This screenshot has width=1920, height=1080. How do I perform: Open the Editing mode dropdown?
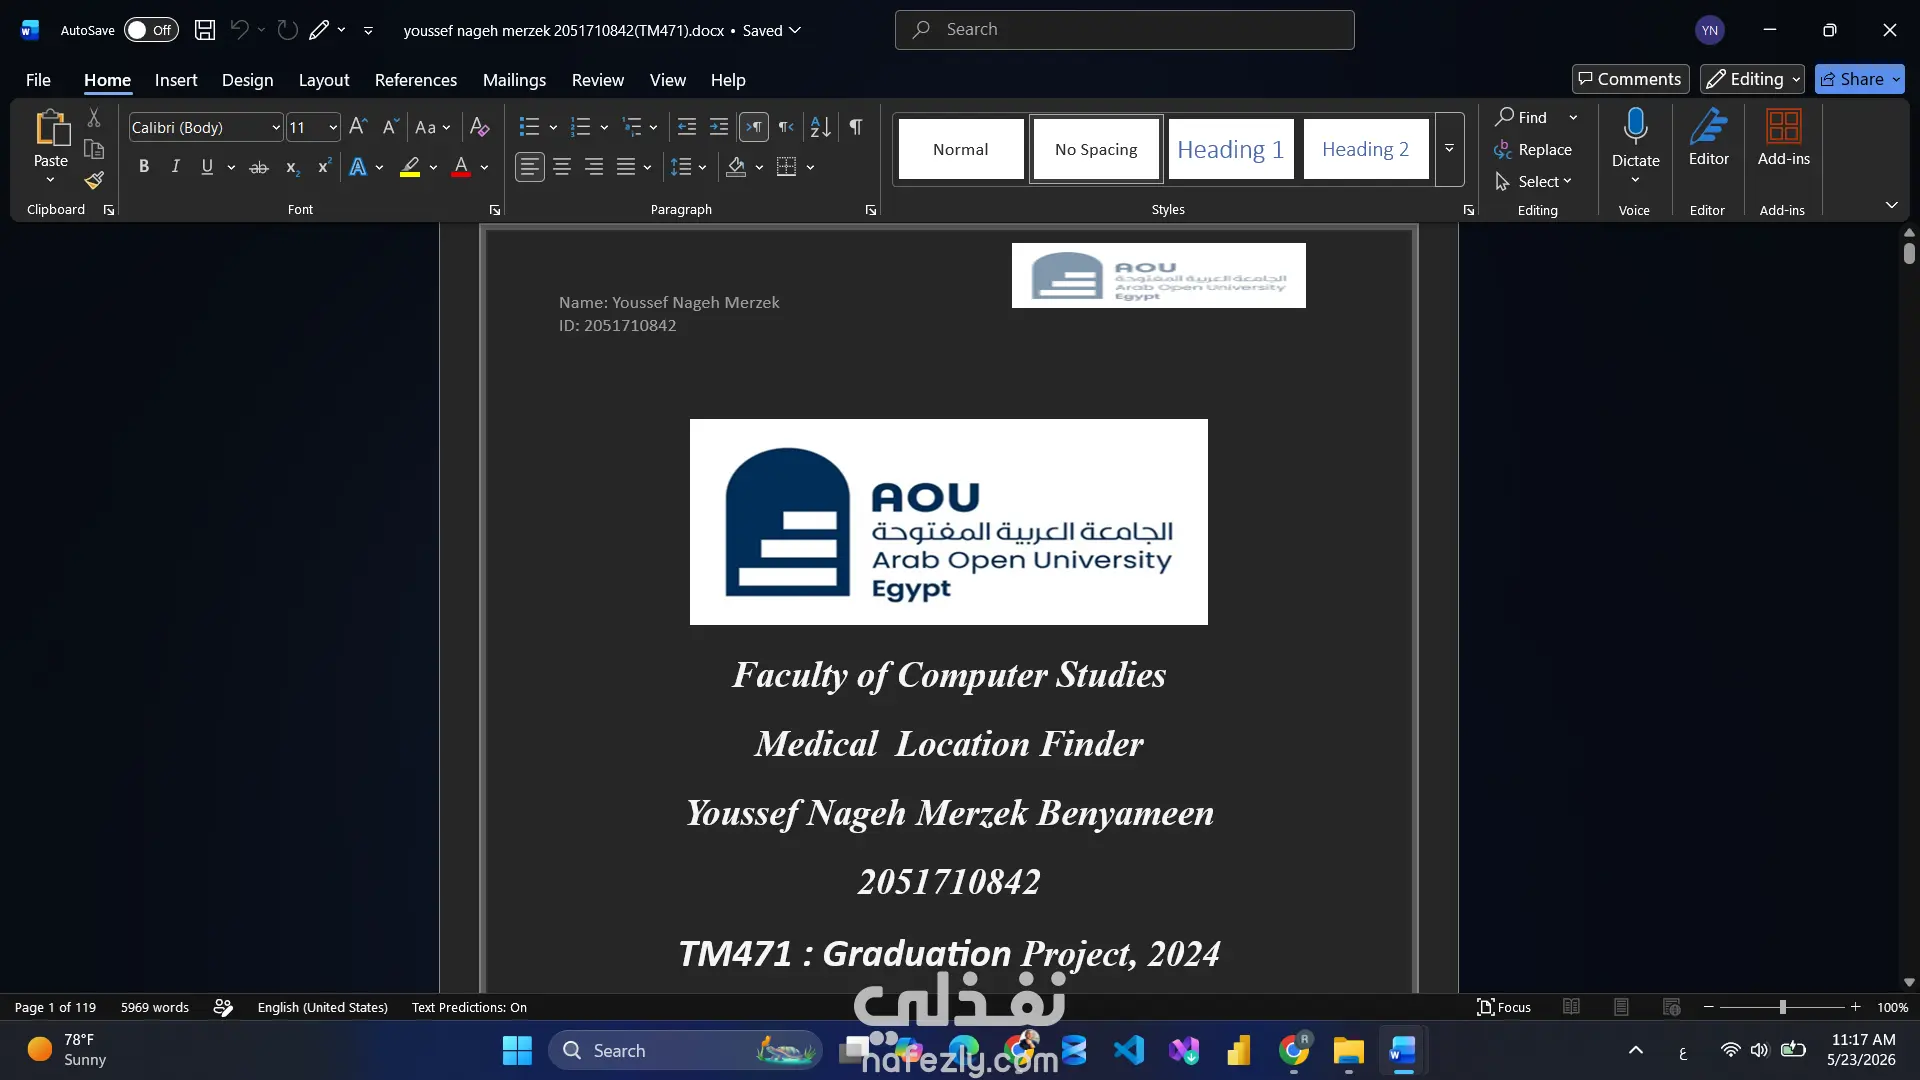click(x=1752, y=79)
